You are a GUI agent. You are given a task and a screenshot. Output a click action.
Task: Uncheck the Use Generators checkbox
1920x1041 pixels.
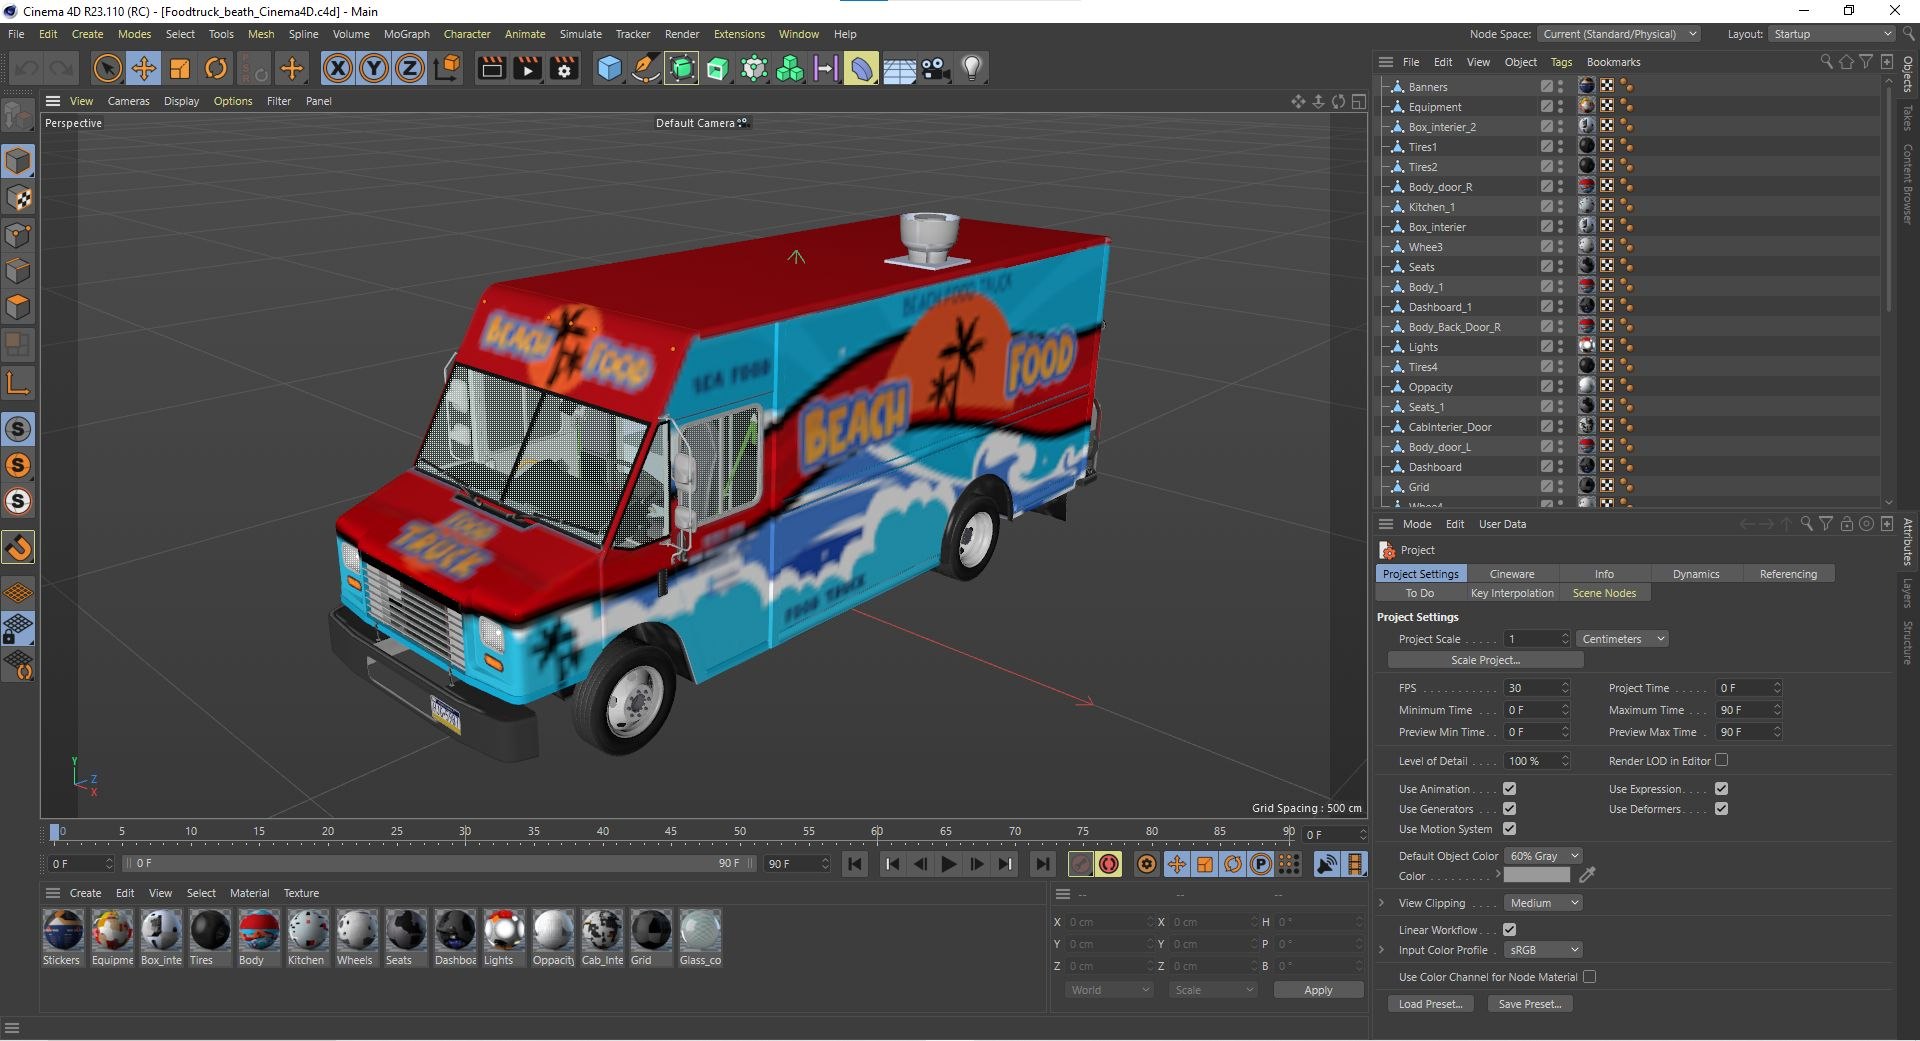click(x=1510, y=809)
